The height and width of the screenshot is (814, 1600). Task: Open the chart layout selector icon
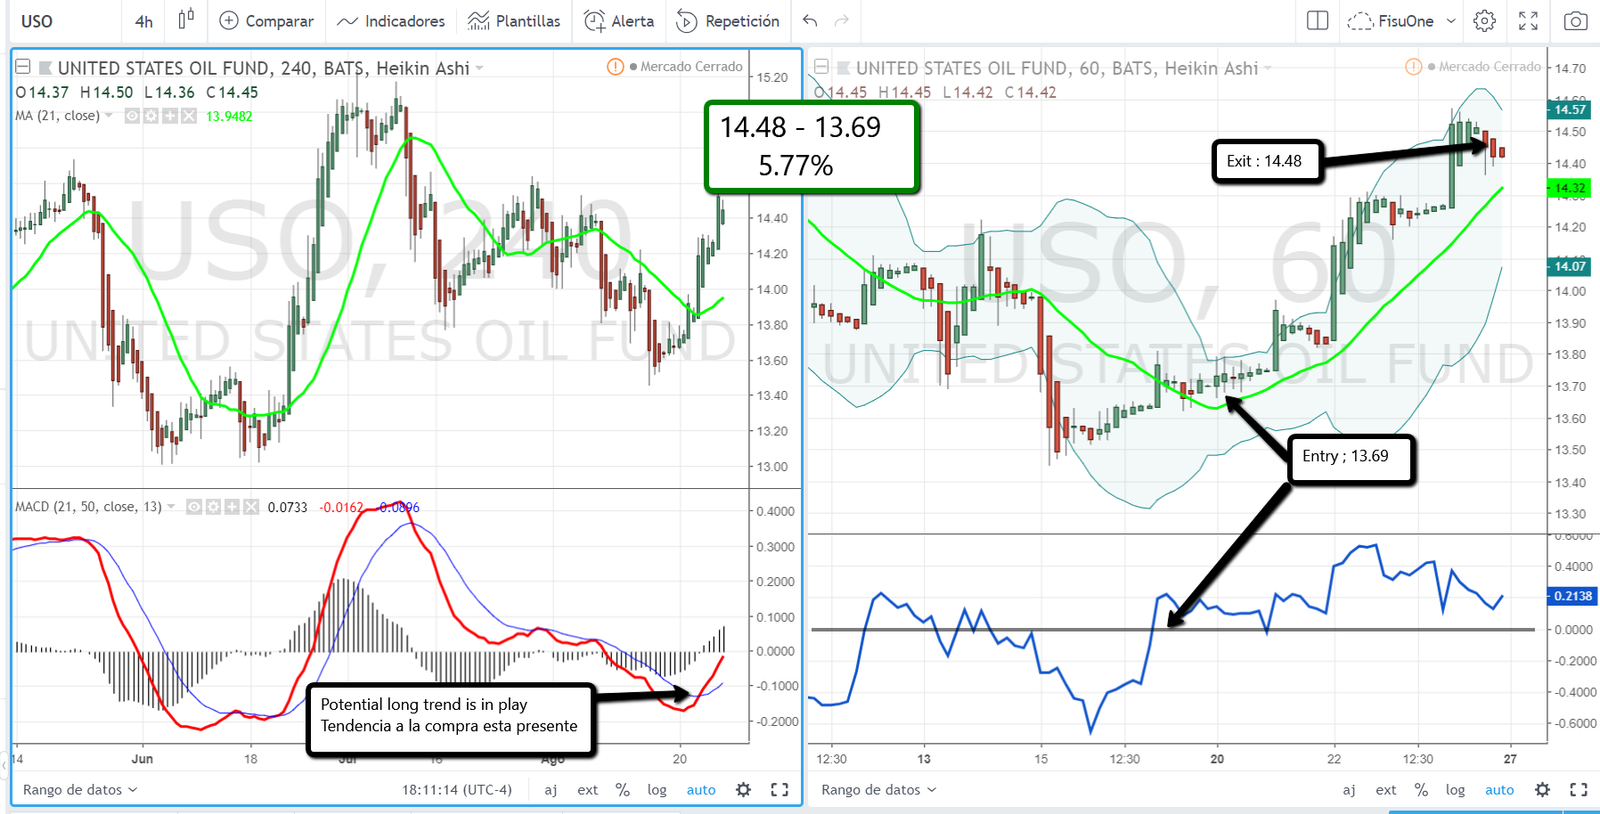[x=1317, y=21]
